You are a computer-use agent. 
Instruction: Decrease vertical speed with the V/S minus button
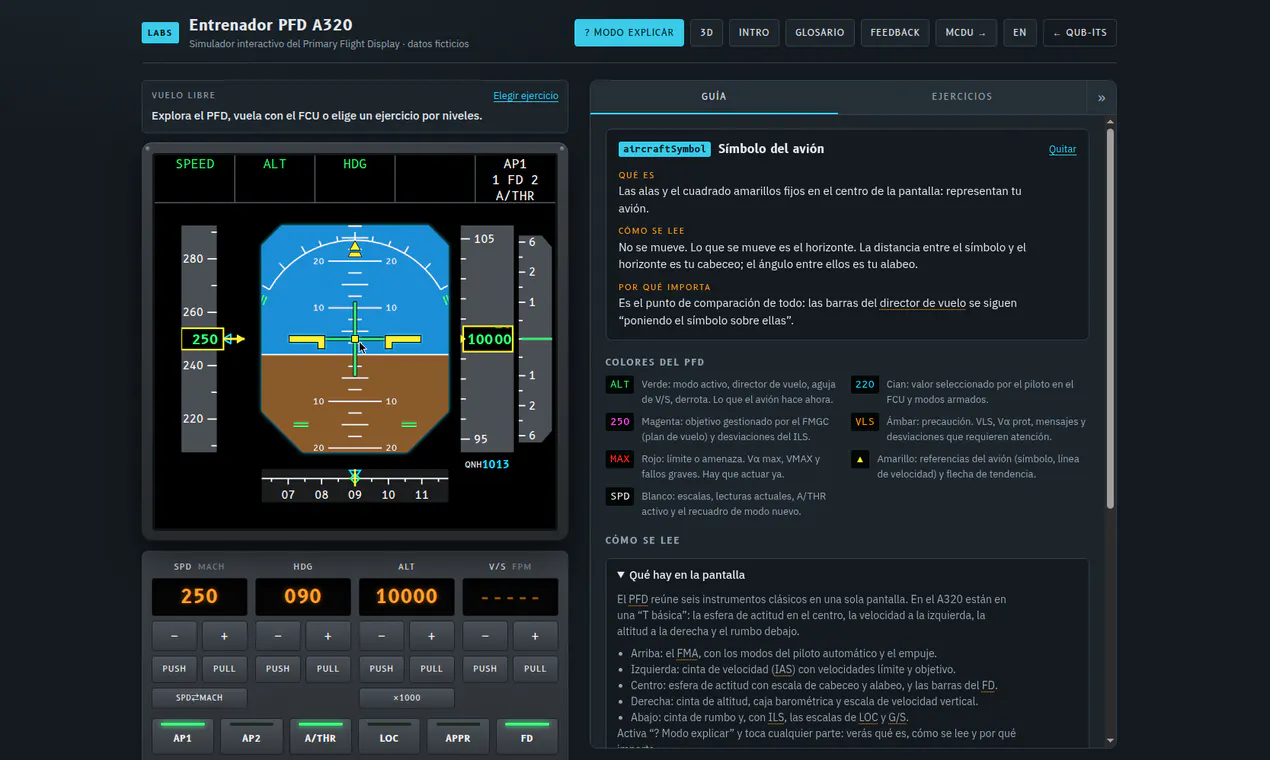pyautogui.click(x=485, y=636)
